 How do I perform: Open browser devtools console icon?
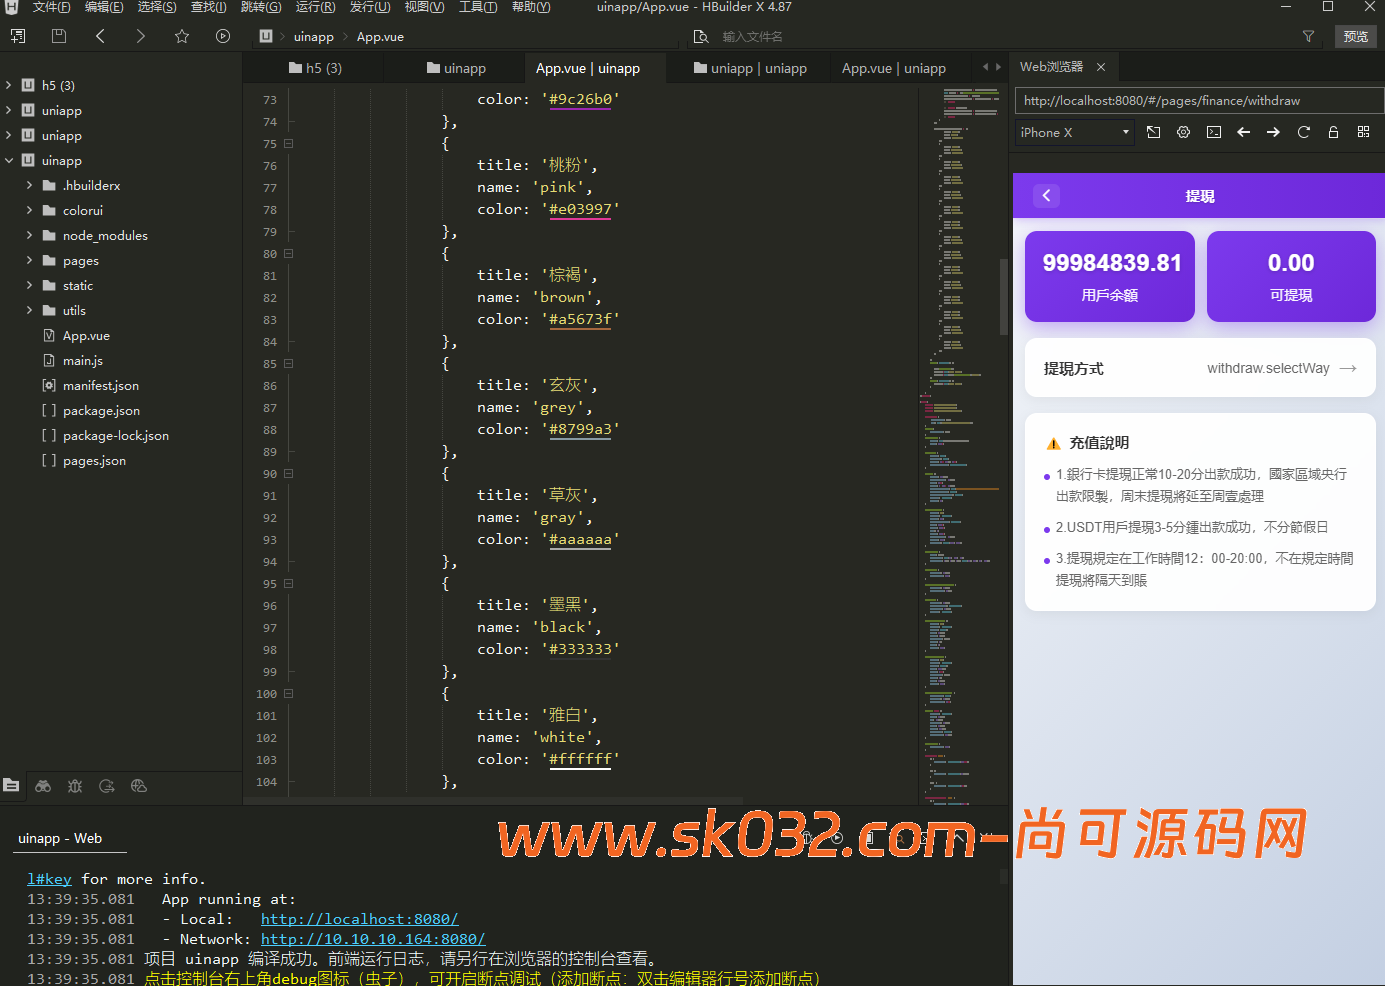point(1213,132)
